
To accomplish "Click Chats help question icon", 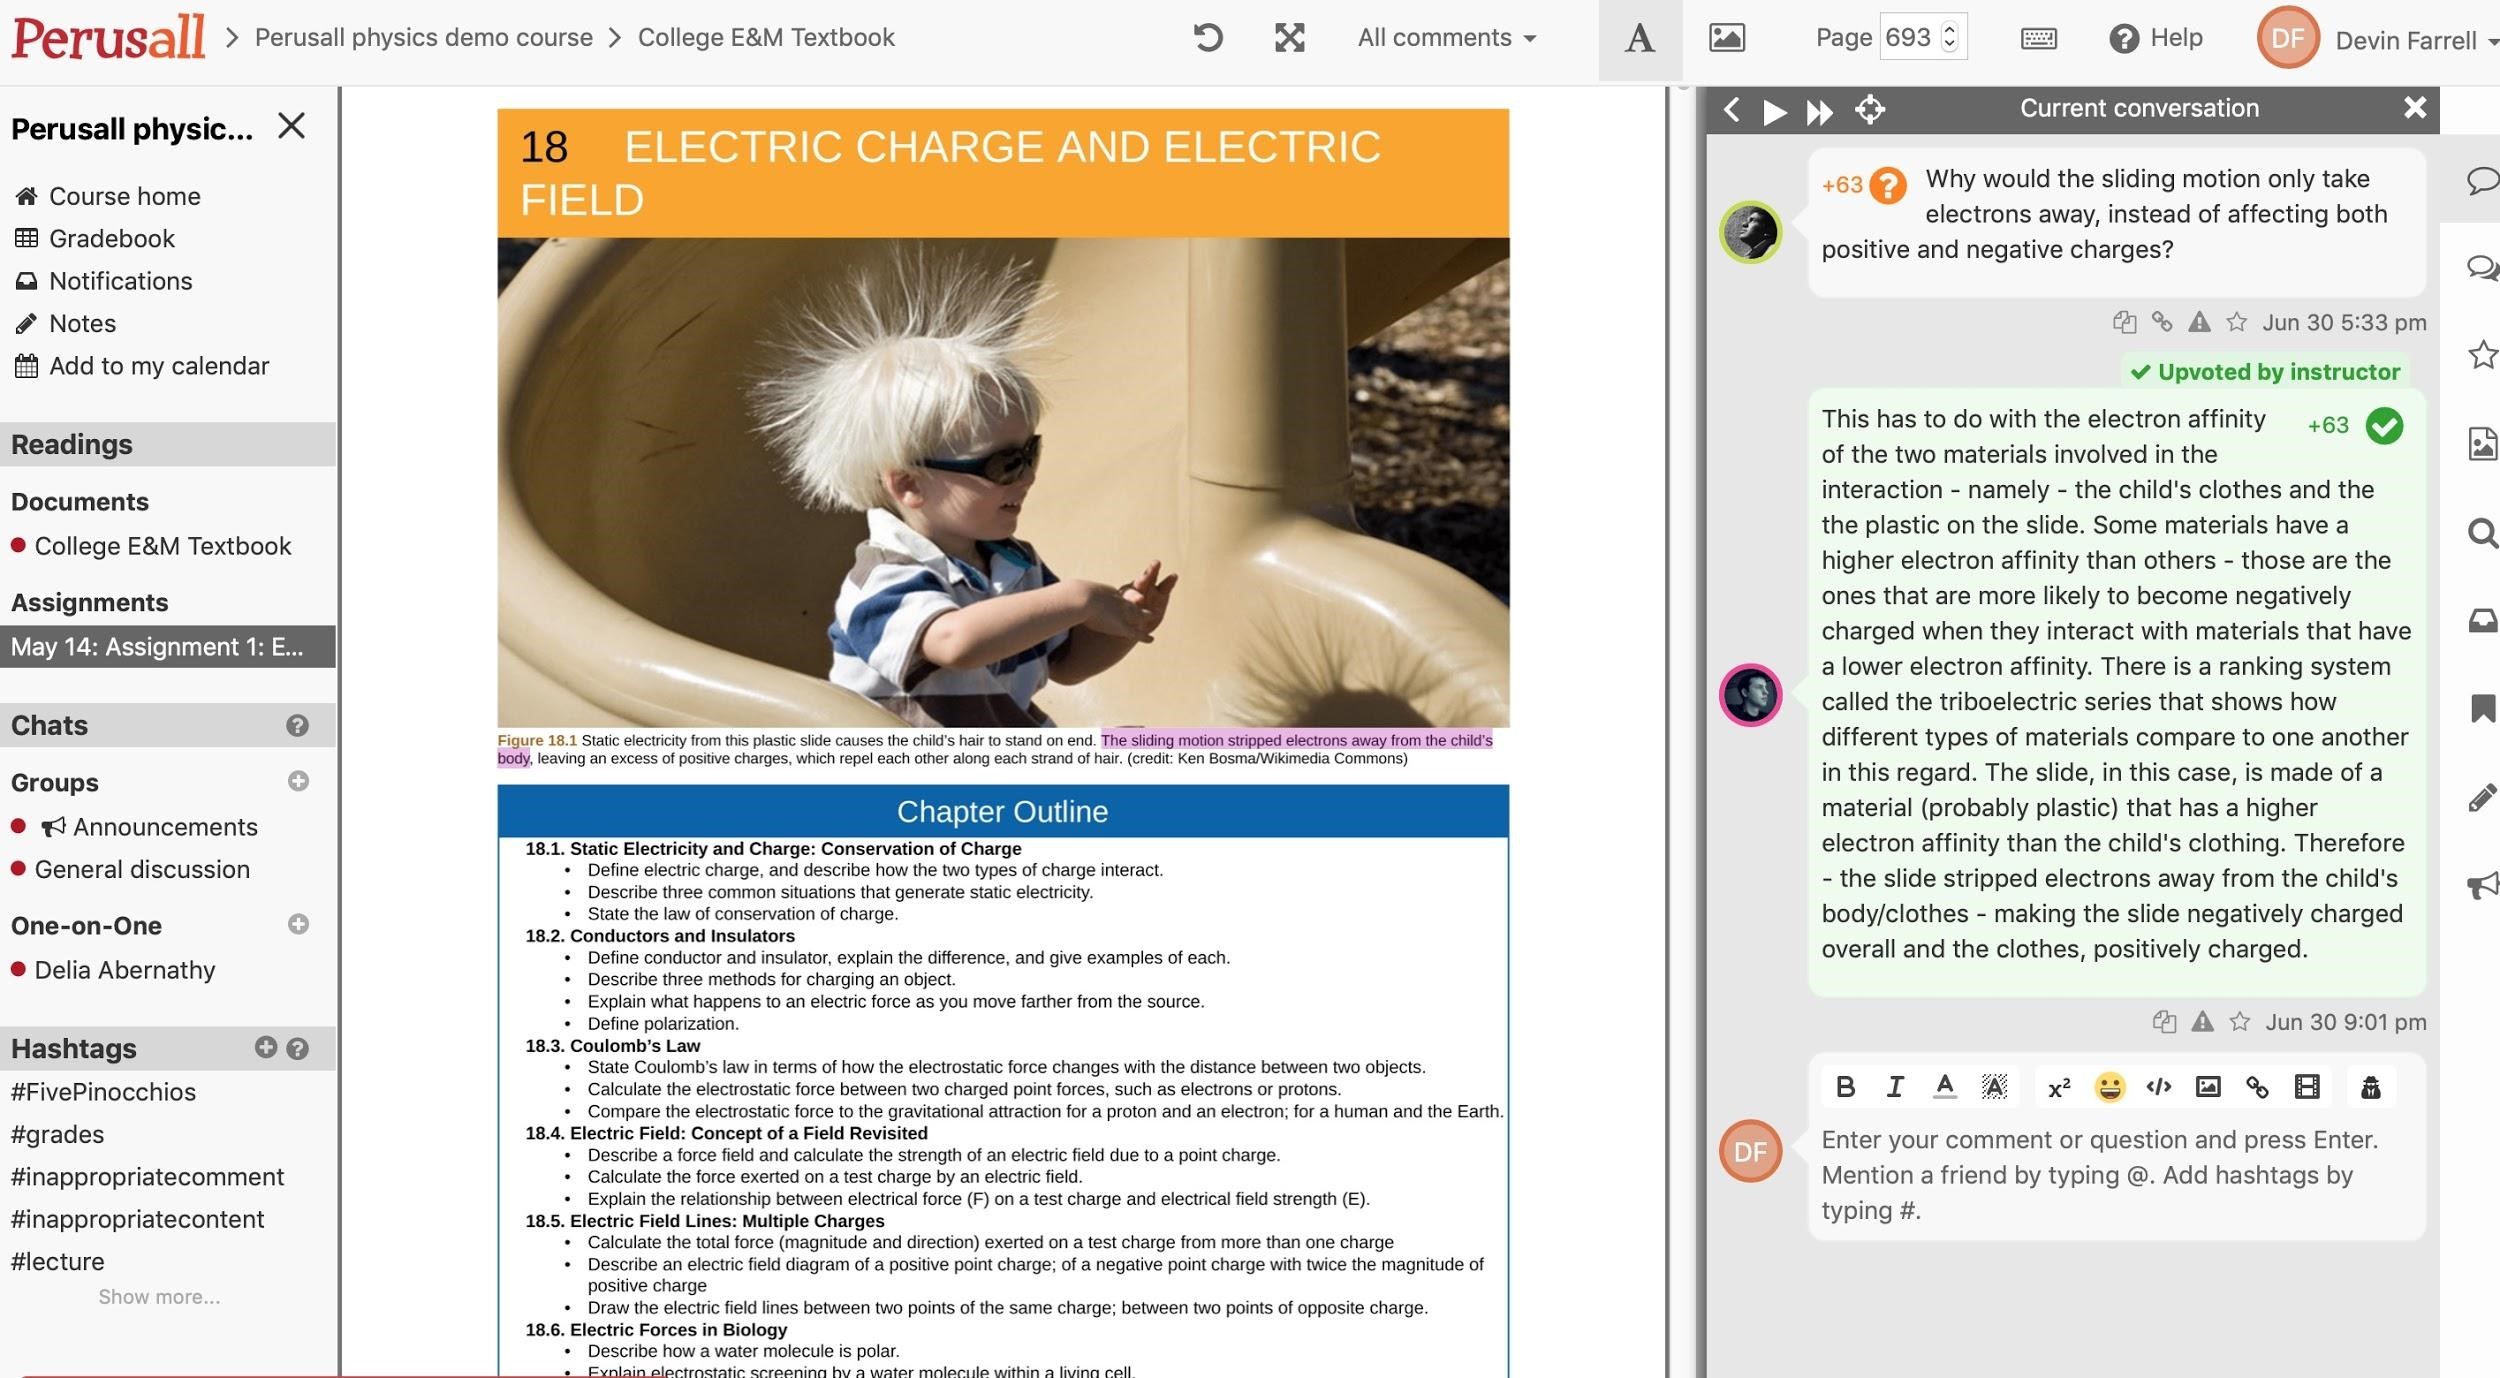I will click(297, 726).
